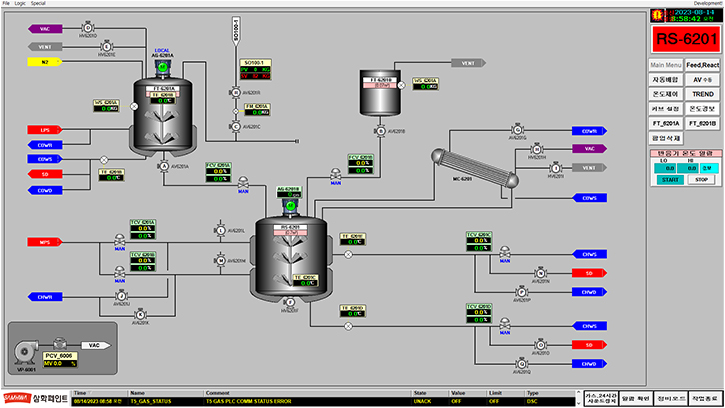Select valve AV6201Q symbol
The image size is (725, 408).
pyautogui.click(x=522, y=364)
